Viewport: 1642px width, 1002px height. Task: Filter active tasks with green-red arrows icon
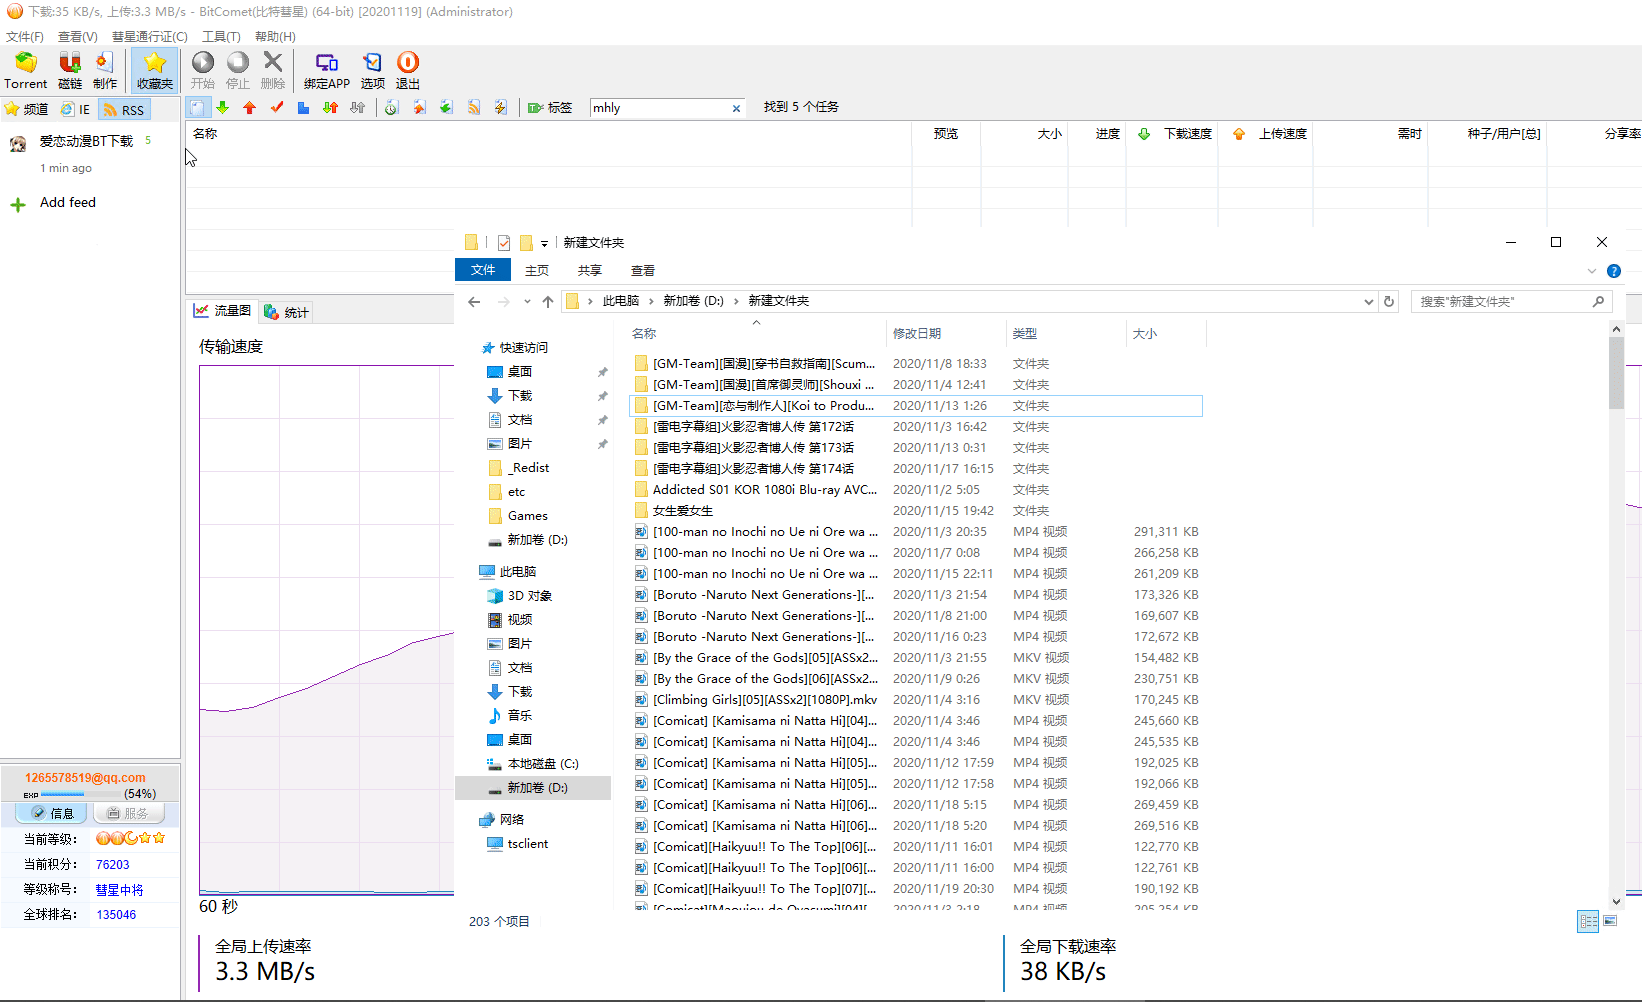click(x=330, y=107)
